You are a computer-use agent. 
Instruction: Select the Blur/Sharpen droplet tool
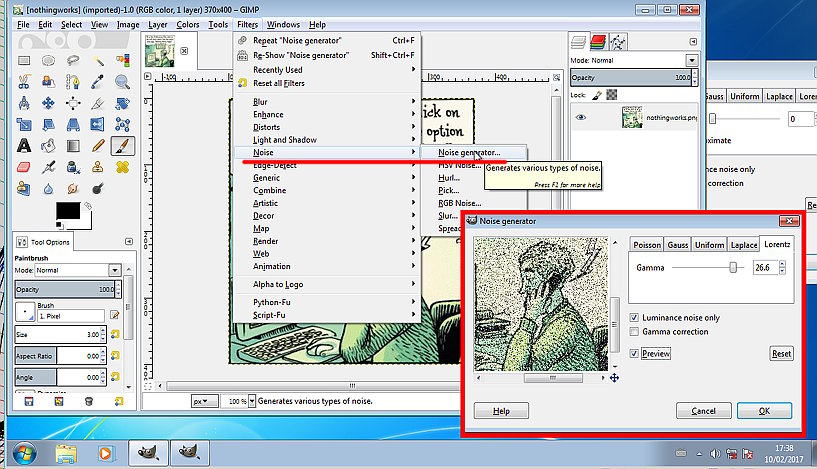pos(48,188)
